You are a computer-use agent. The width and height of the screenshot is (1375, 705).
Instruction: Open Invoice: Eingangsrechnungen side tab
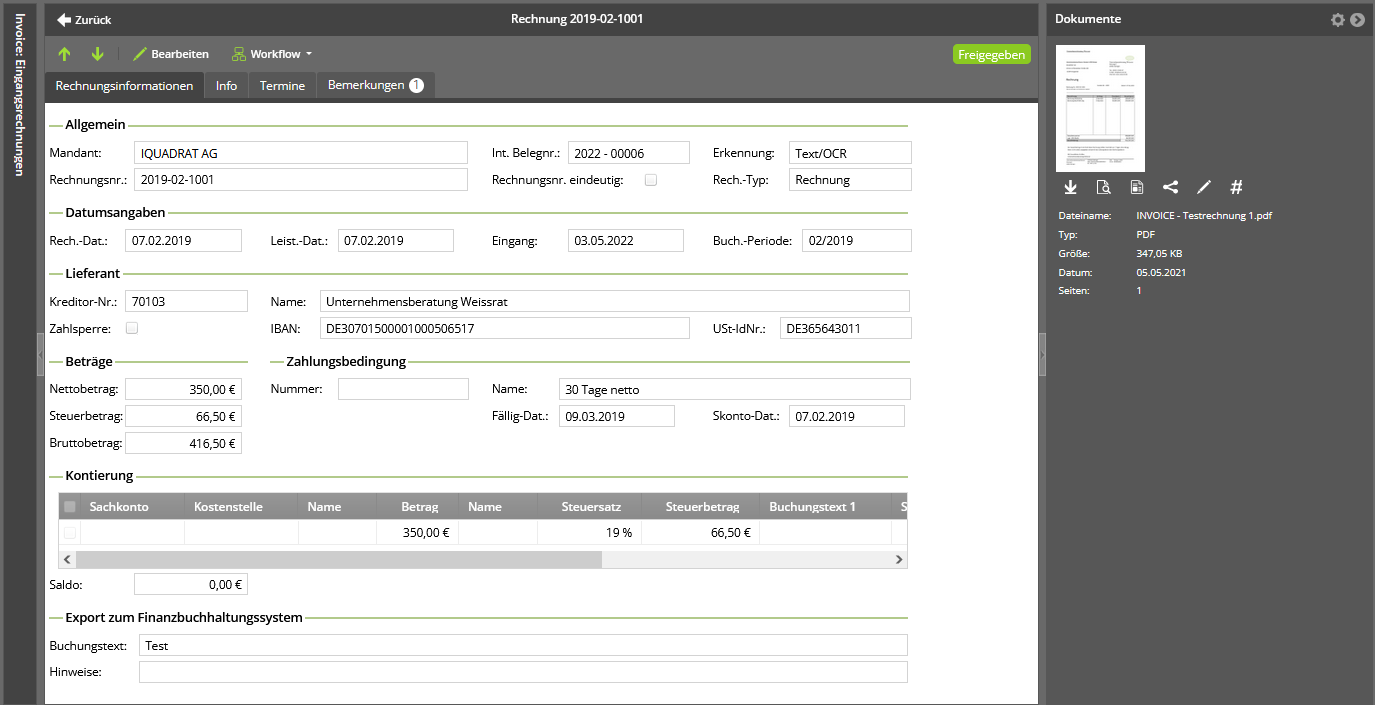(x=18, y=94)
